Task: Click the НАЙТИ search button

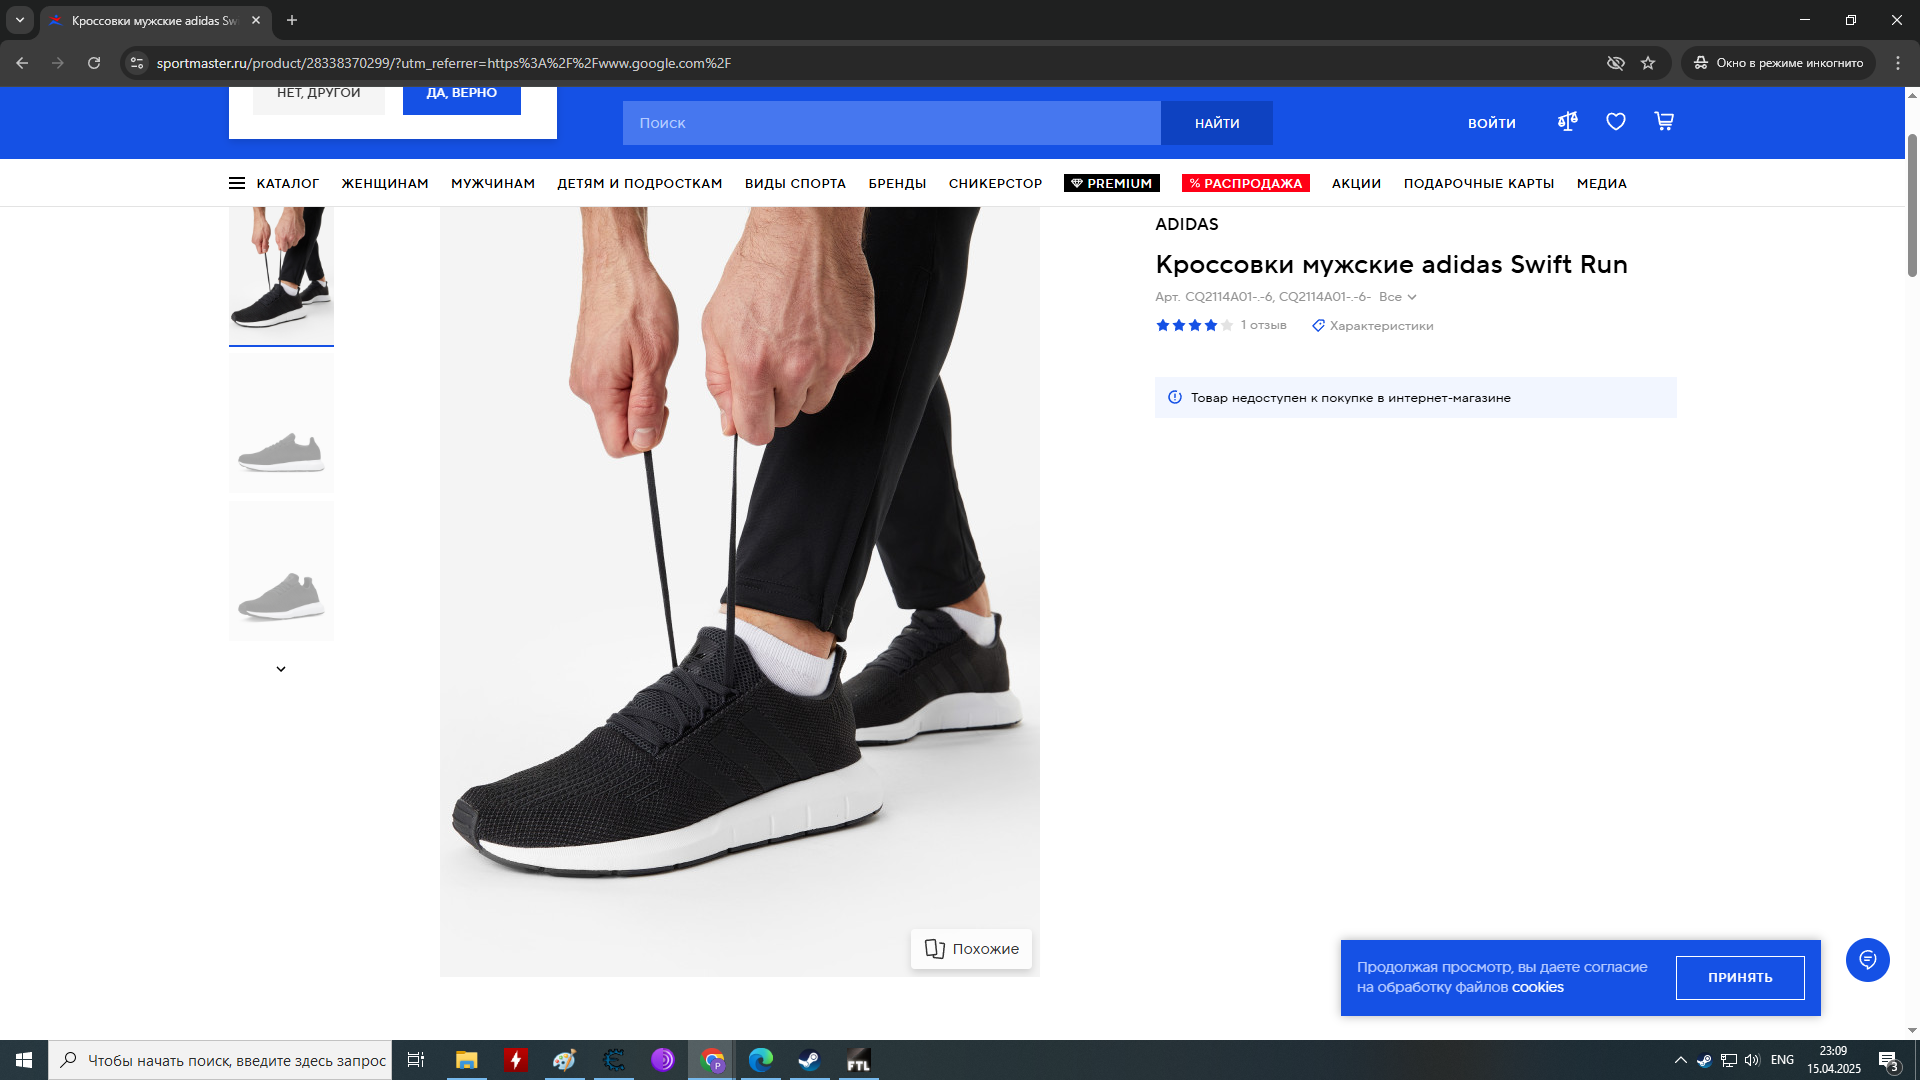Action: tap(1216, 123)
